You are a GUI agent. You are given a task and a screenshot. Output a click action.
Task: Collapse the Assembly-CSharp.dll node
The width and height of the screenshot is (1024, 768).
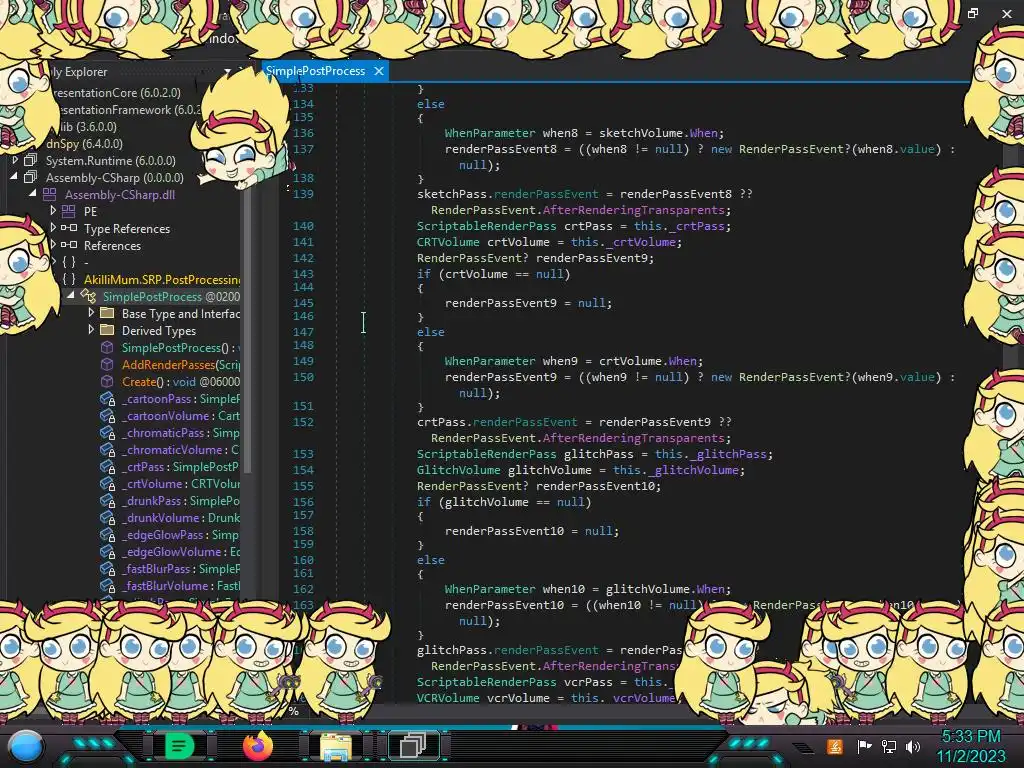click(x=33, y=194)
